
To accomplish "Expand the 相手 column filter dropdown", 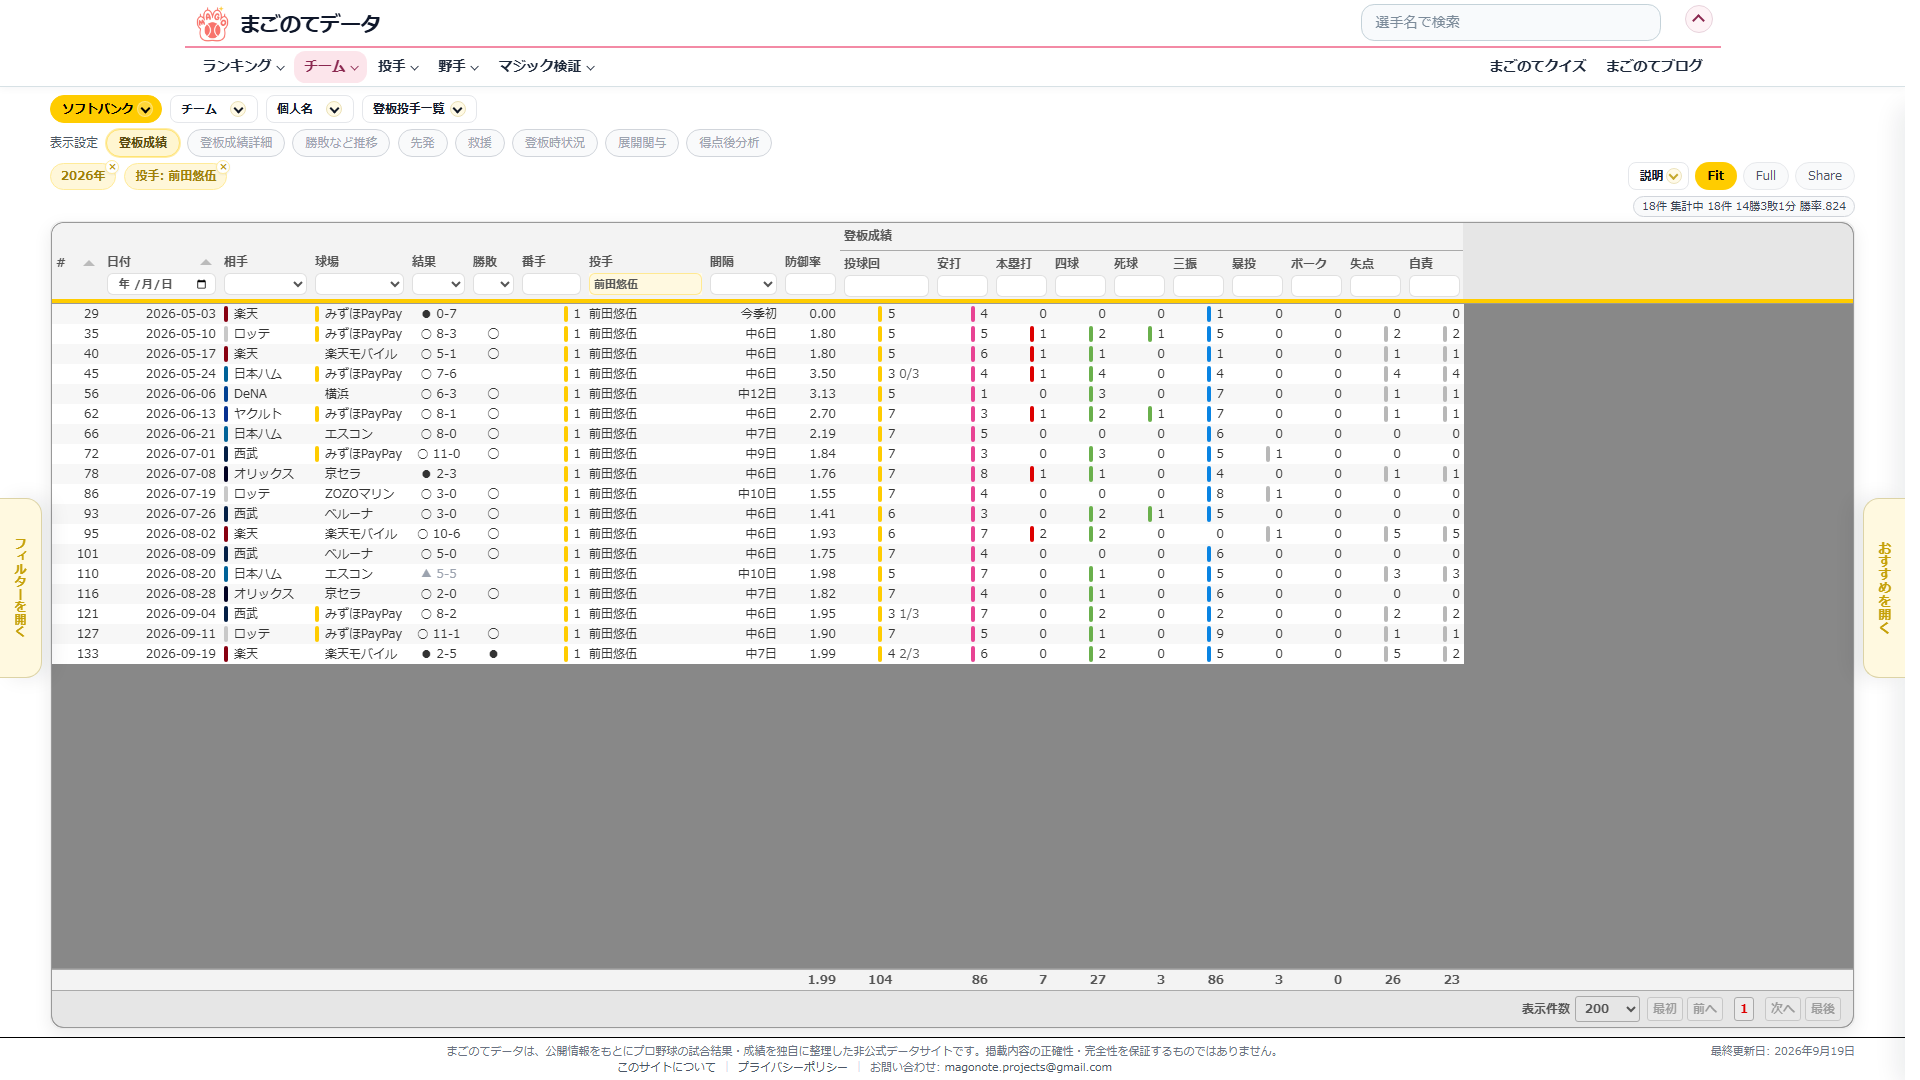I will coord(265,284).
